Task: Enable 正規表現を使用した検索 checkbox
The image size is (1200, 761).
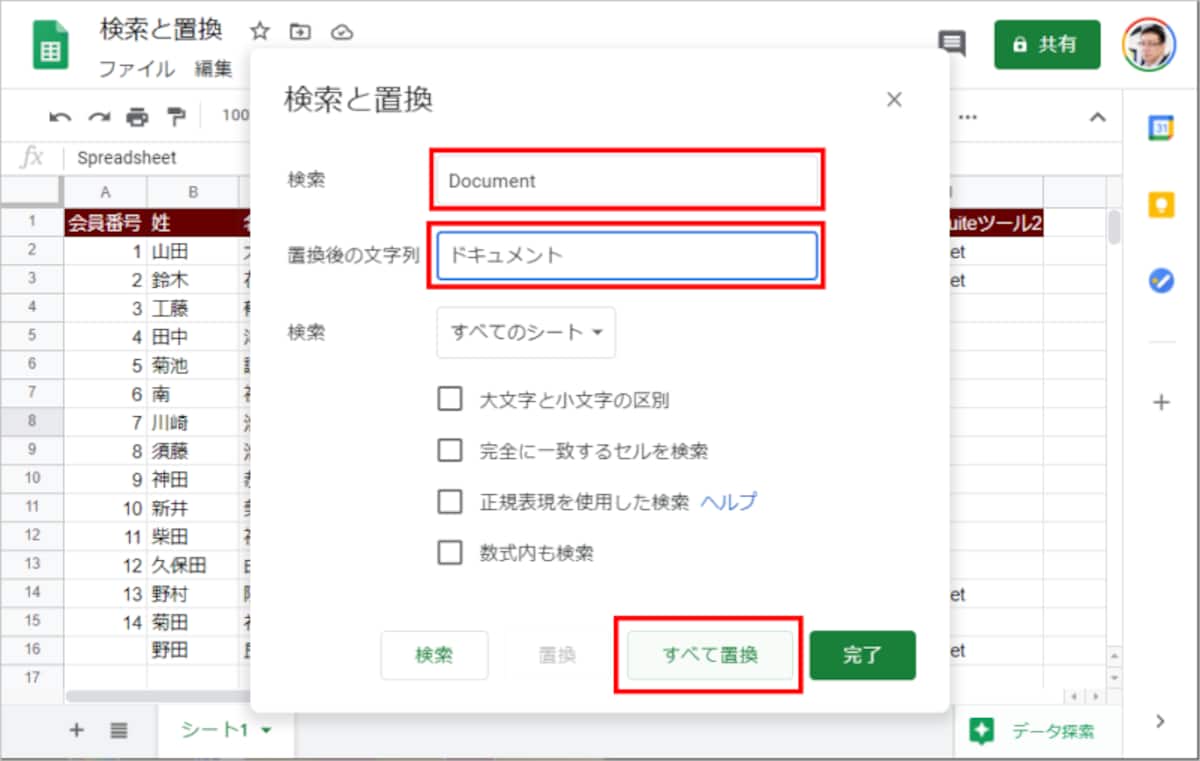Action: 450,502
